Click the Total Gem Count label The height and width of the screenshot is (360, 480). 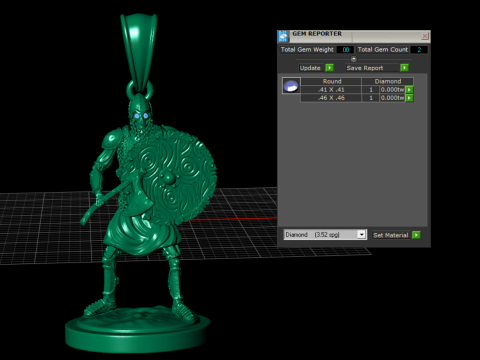(x=383, y=50)
